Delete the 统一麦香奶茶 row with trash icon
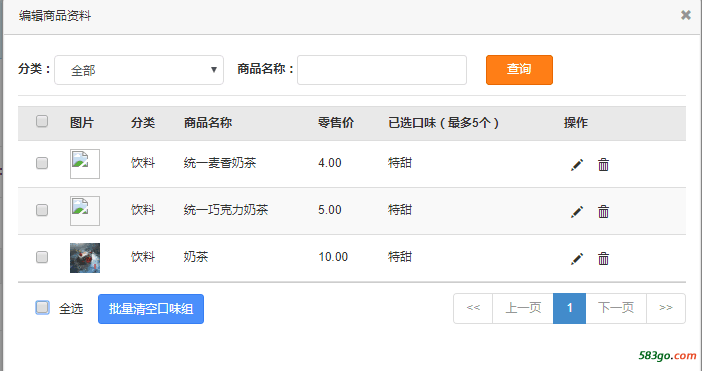Viewport: 702px width, 371px height. pyautogui.click(x=604, y=165)
